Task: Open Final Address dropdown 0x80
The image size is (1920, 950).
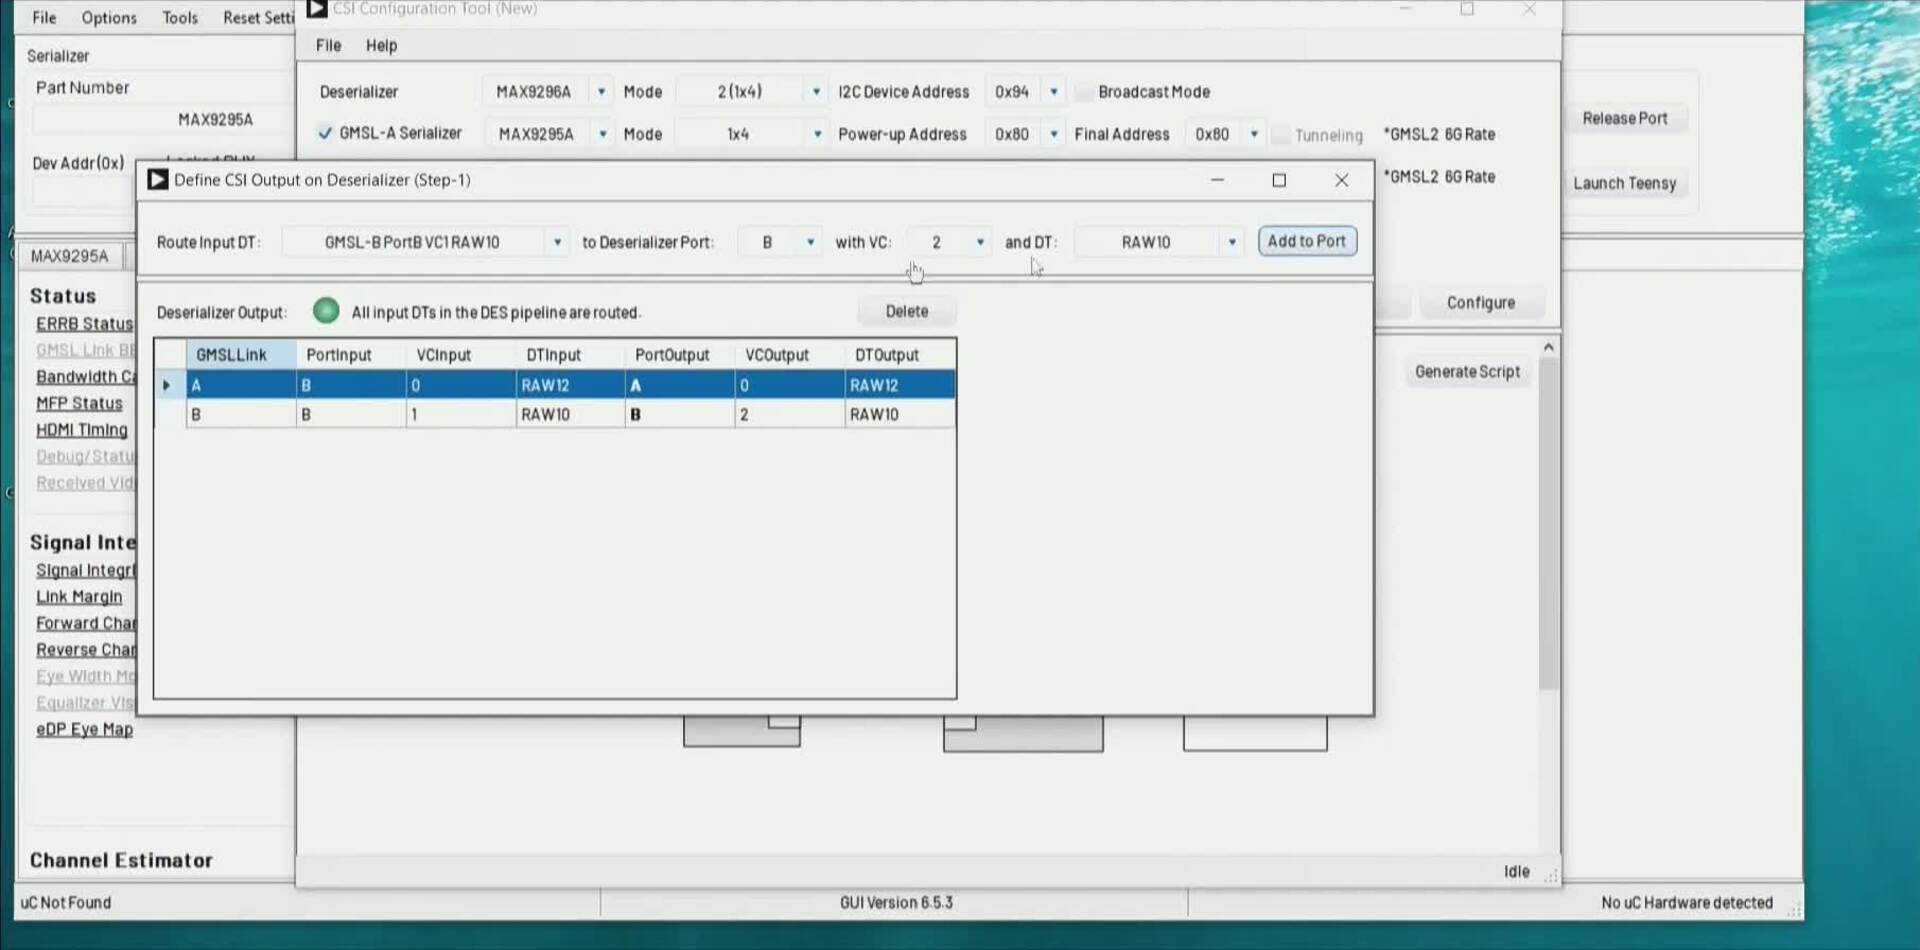Action: tap(1253, 134)
